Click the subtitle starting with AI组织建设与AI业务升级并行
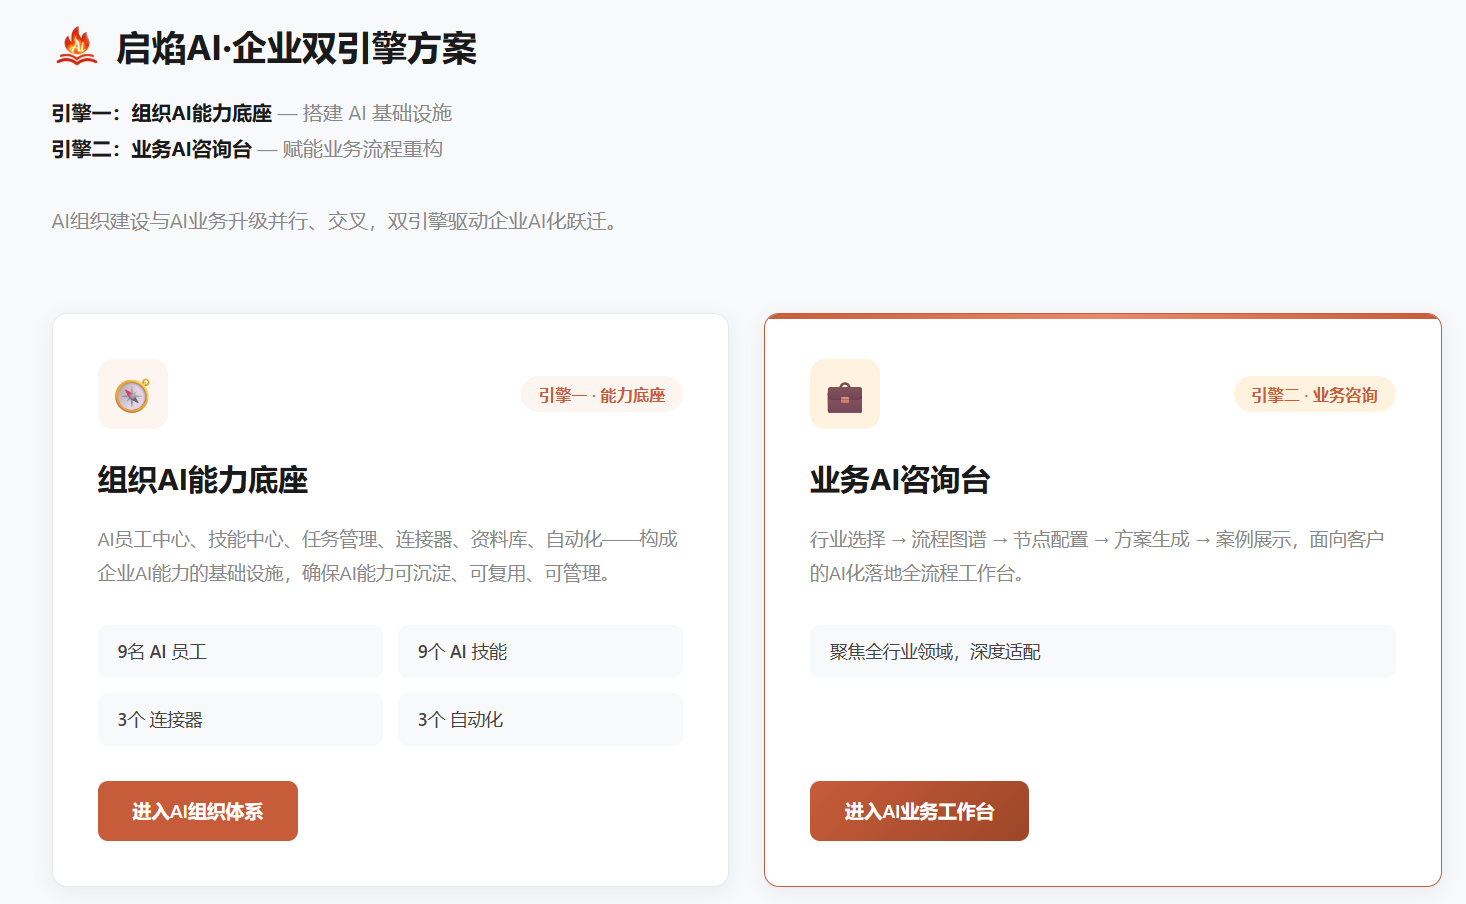This screenshot has width=1466, height=904. [337, 221]
